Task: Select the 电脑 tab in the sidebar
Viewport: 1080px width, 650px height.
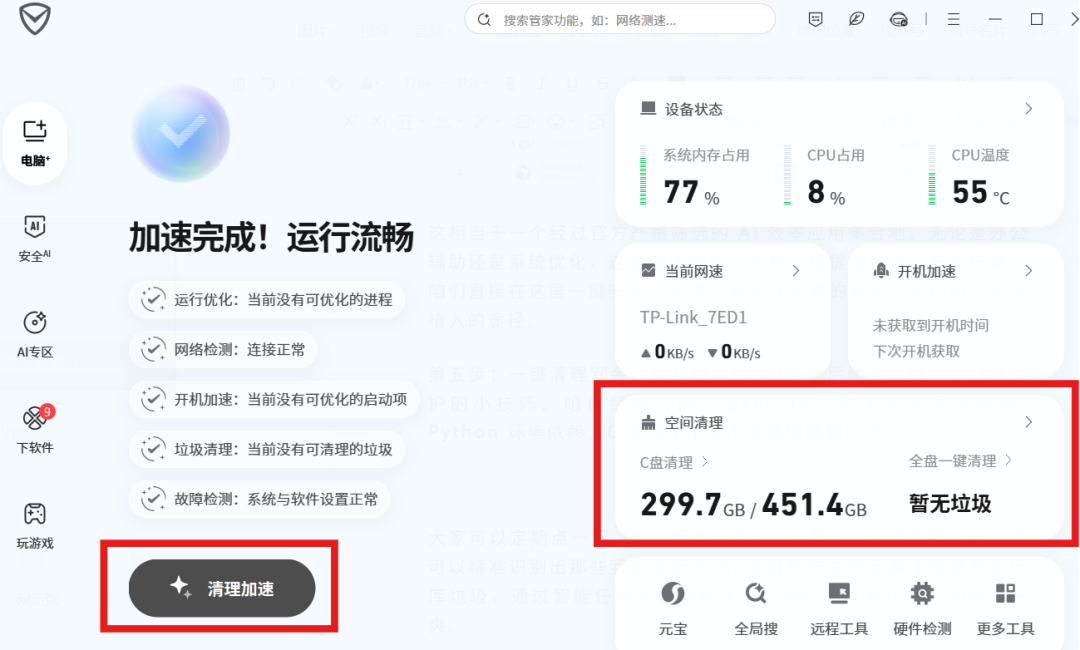Action: click(x=35, y=142)
